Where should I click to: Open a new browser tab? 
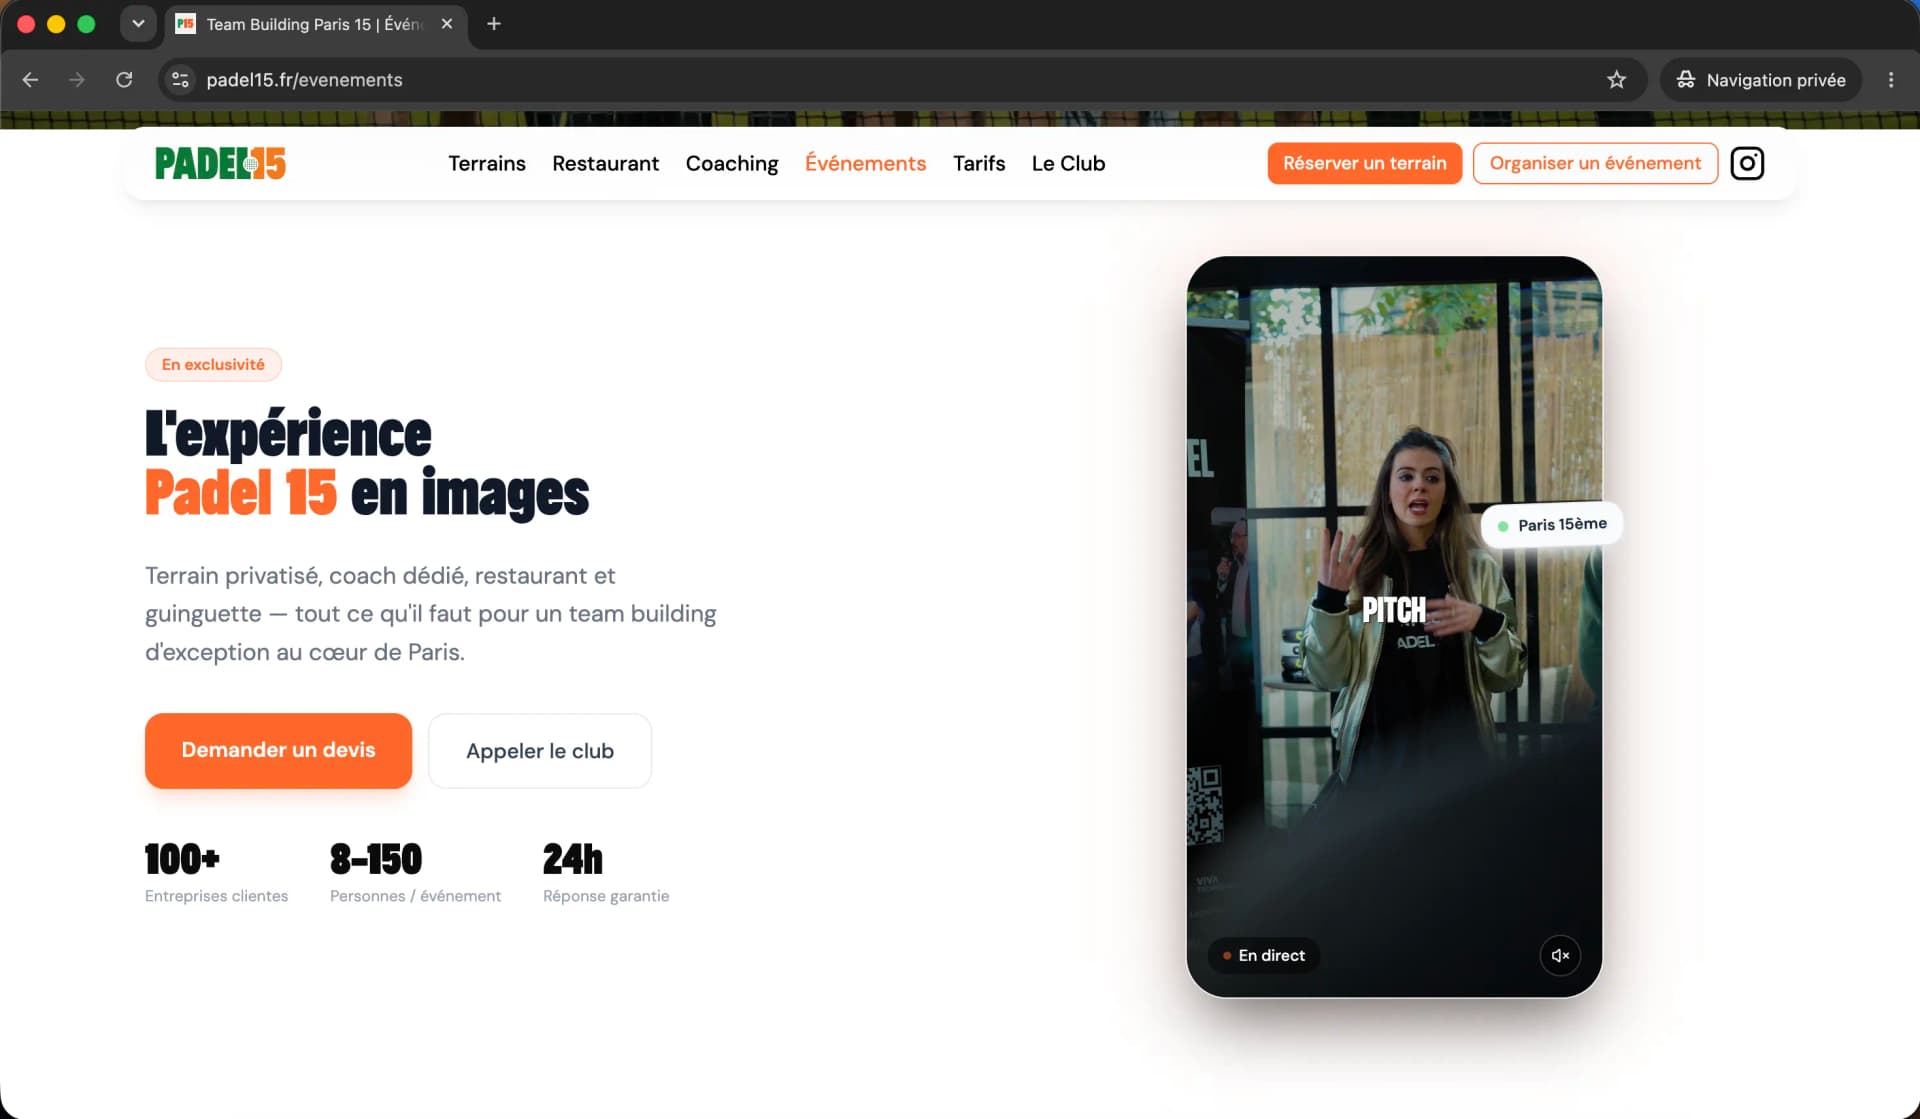(x=494, y=24)
